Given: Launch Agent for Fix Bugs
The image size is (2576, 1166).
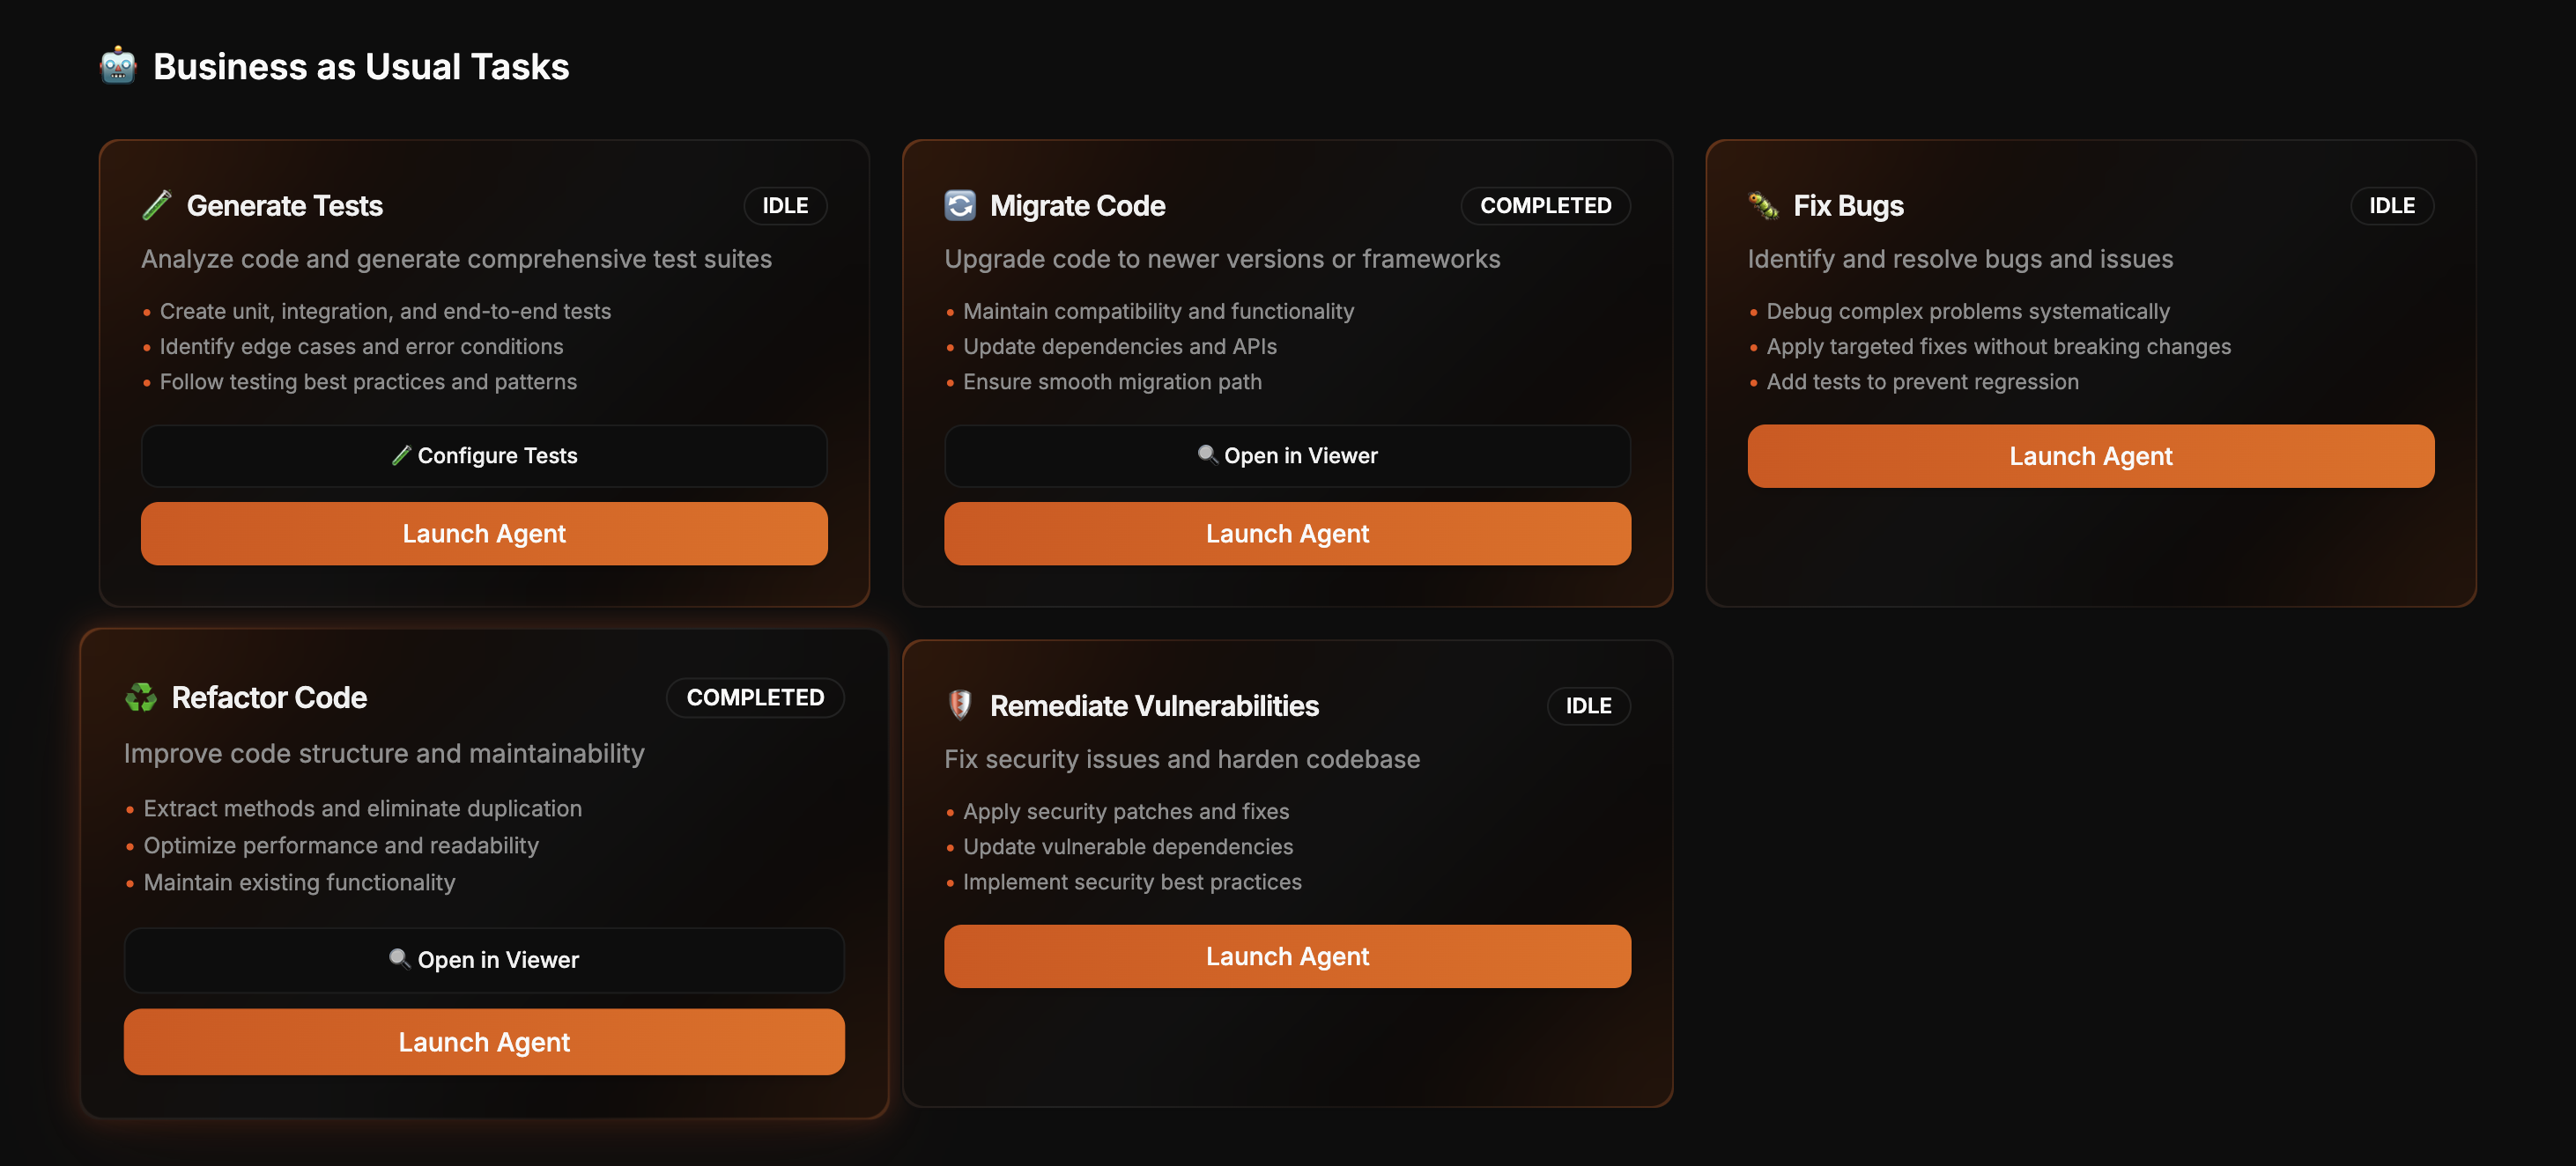Looking at the screenshot, I should [2089, 455].
